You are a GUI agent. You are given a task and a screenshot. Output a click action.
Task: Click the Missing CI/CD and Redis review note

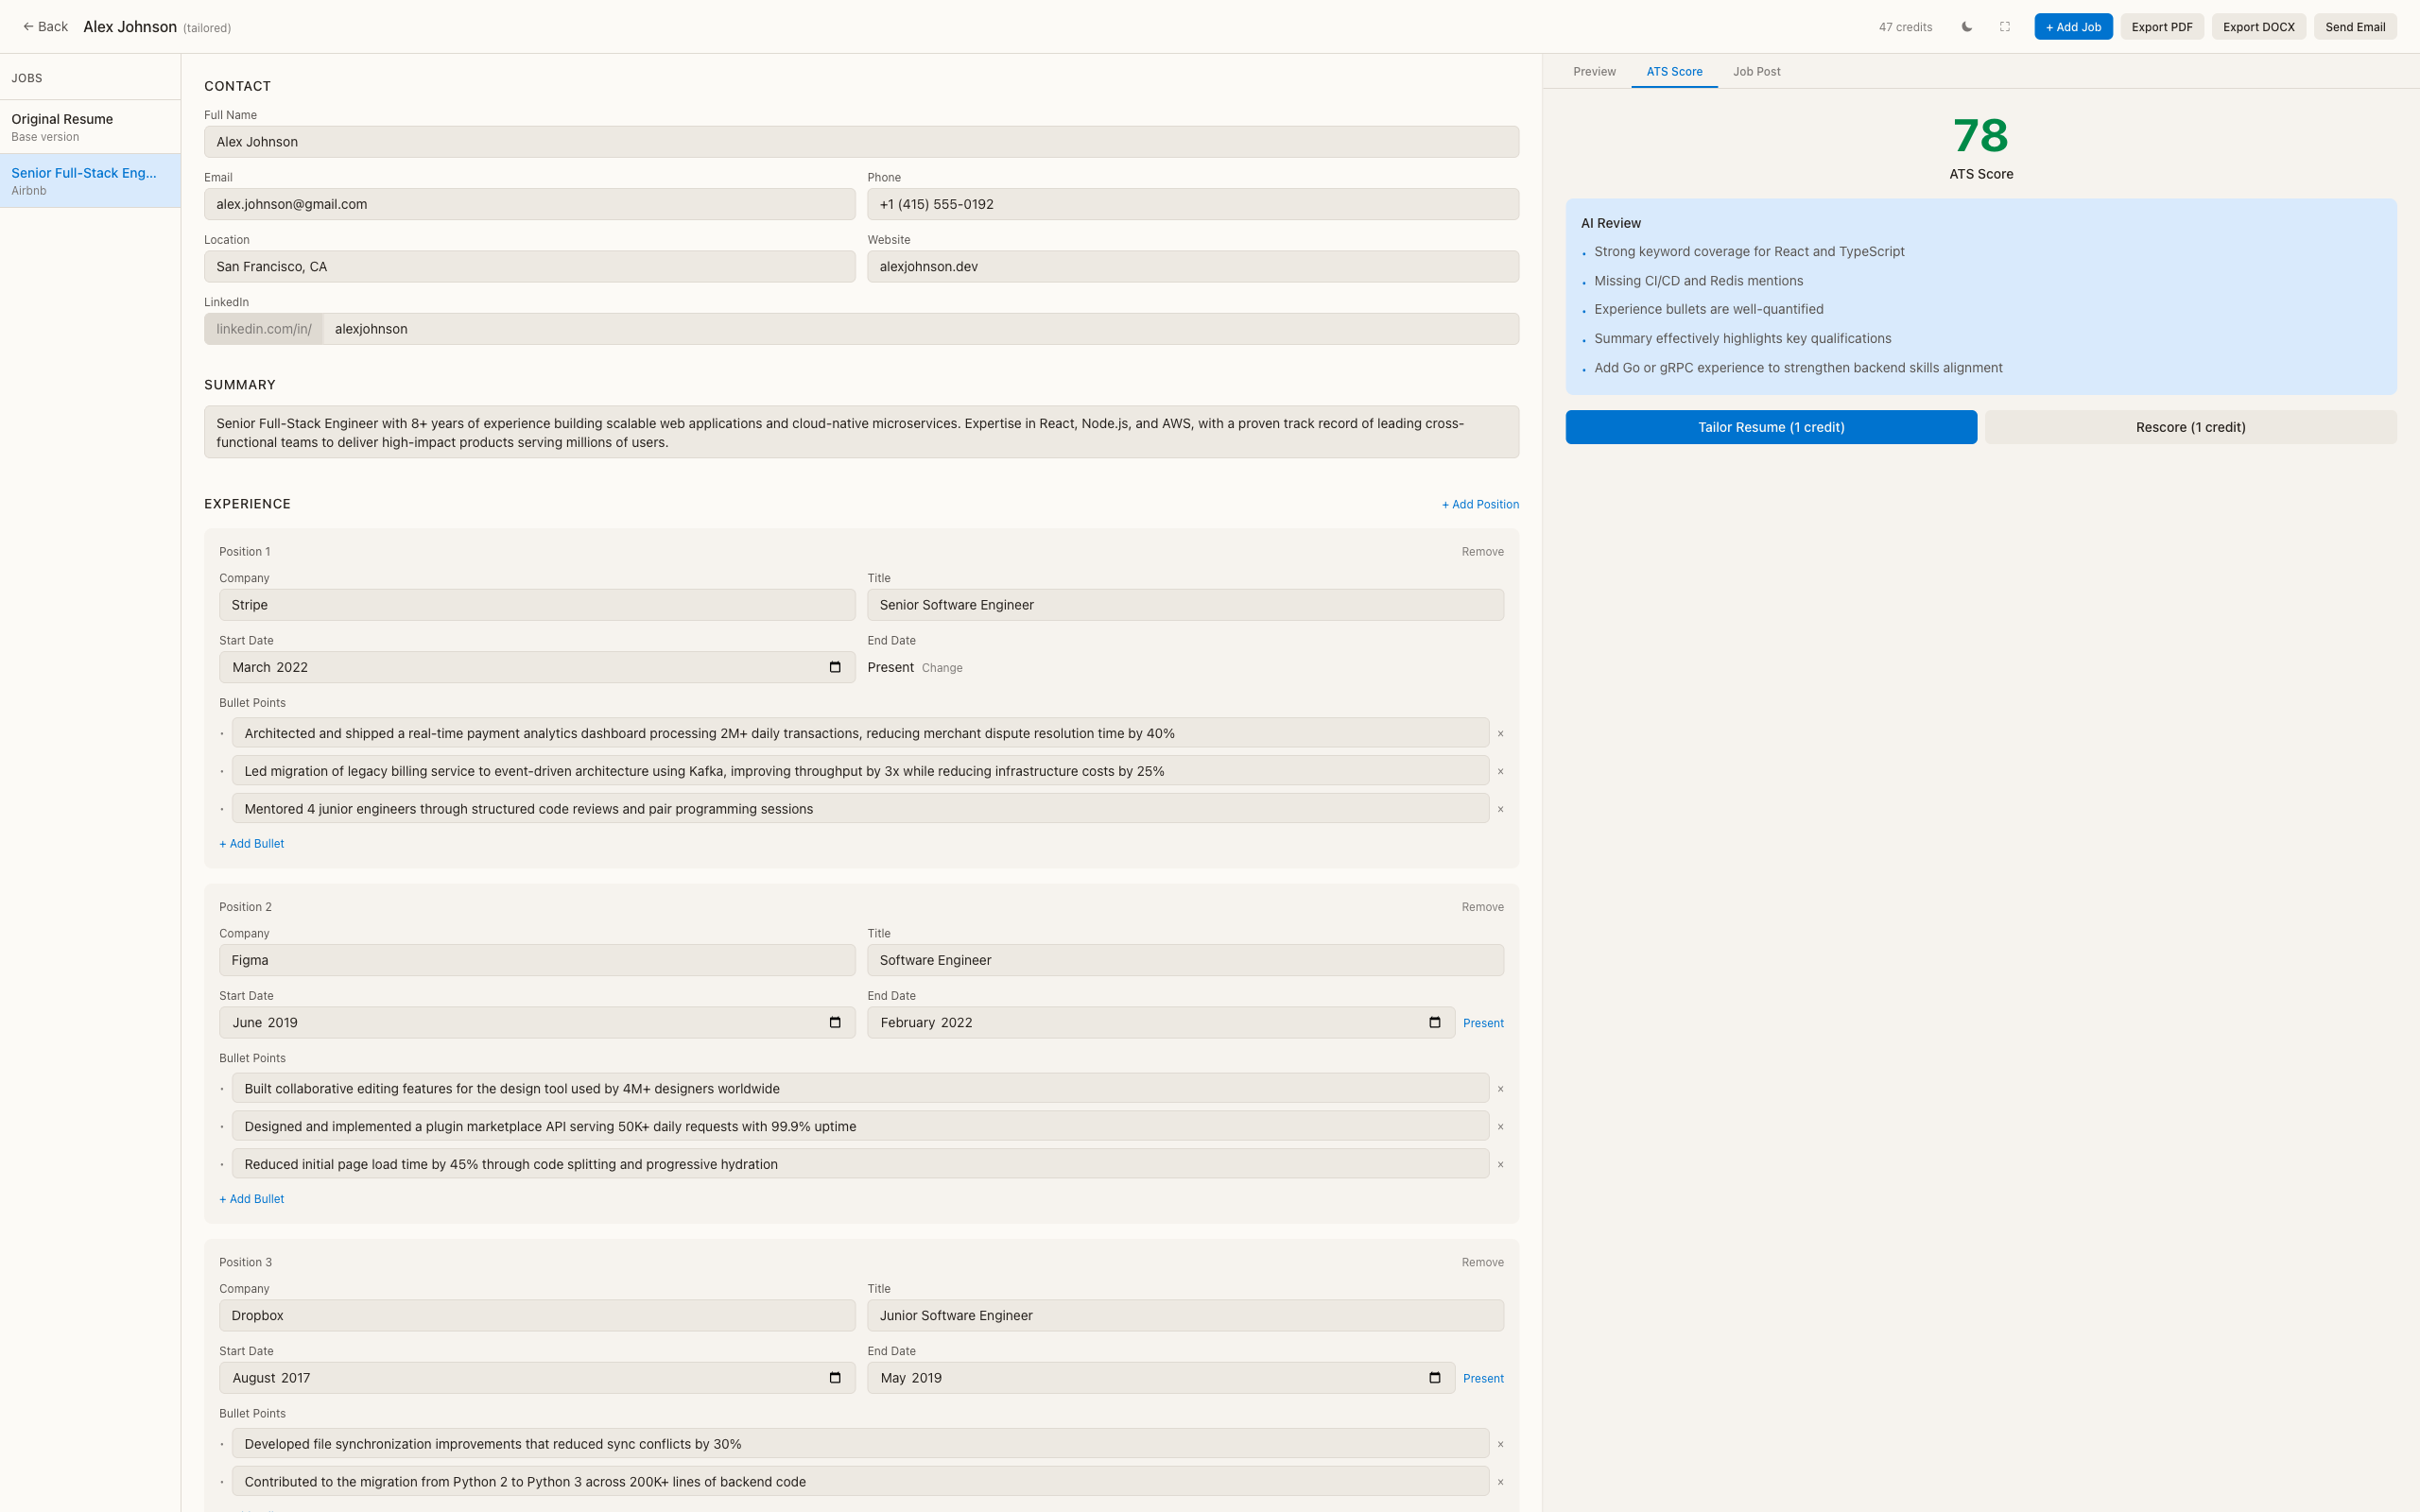click(x=1698, y=281)
